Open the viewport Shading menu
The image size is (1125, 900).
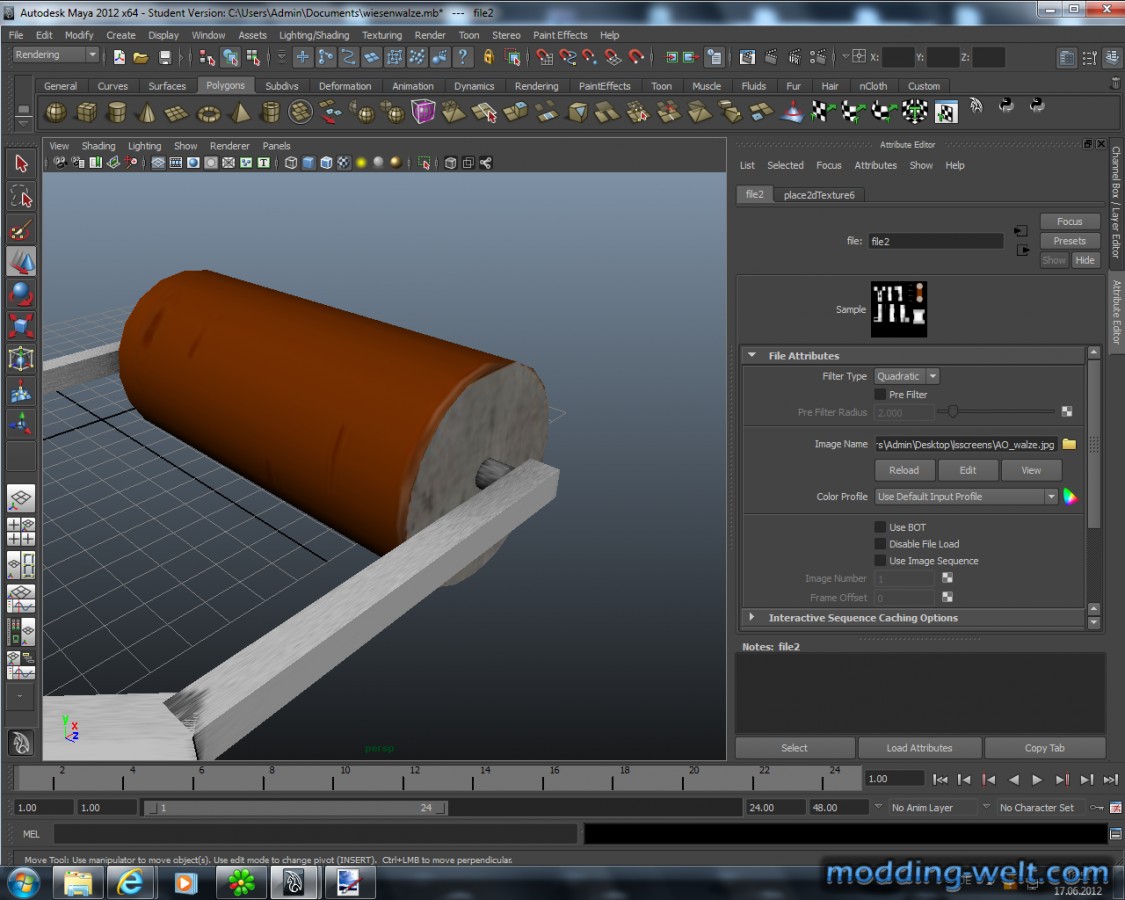point(98,146)
